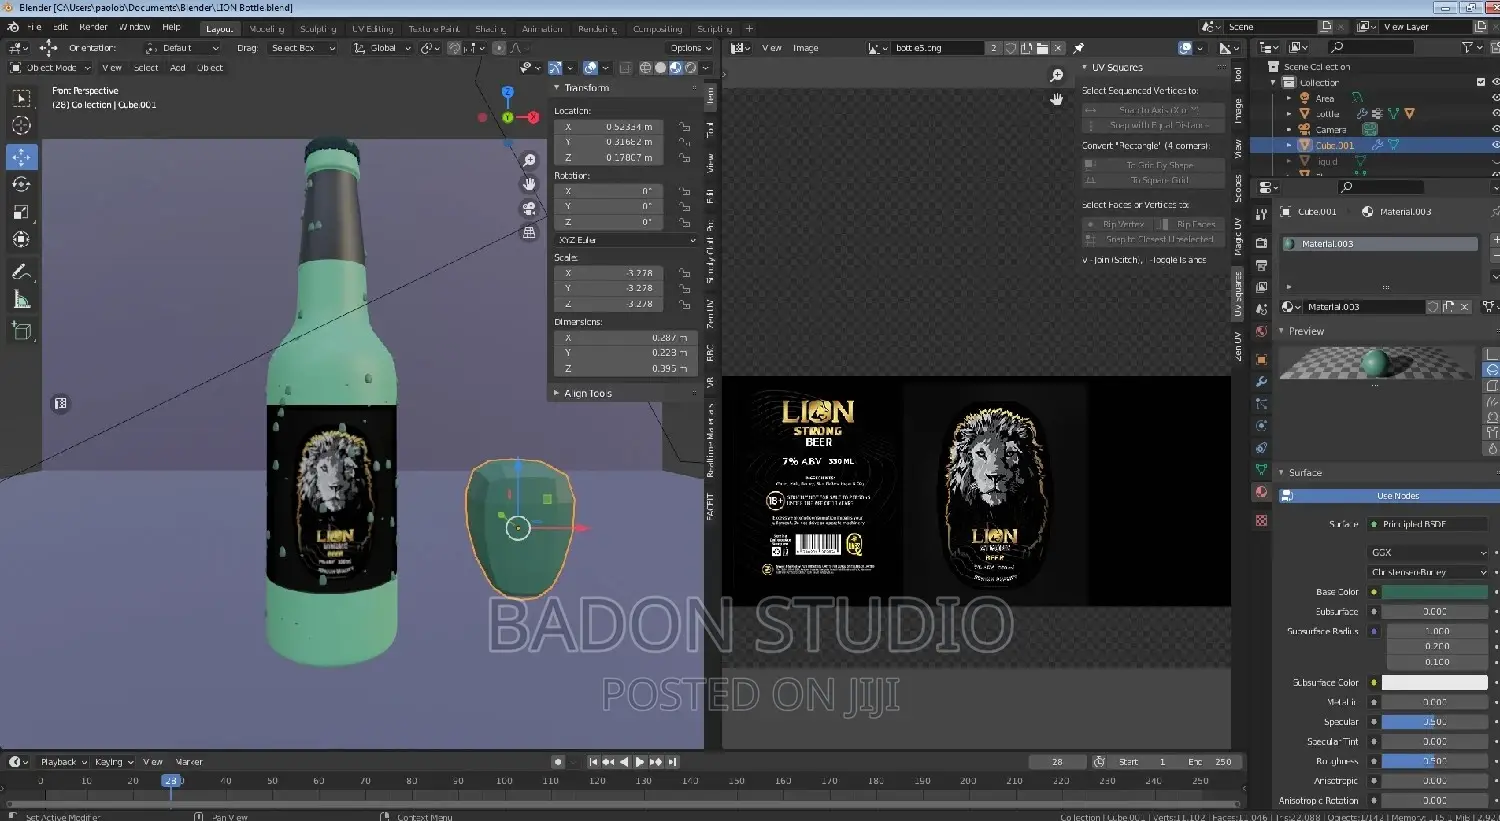The height and width of the screenshot is (821, 1500).
Task: Activate the Scale tool
Action: [x=21, y=212]
